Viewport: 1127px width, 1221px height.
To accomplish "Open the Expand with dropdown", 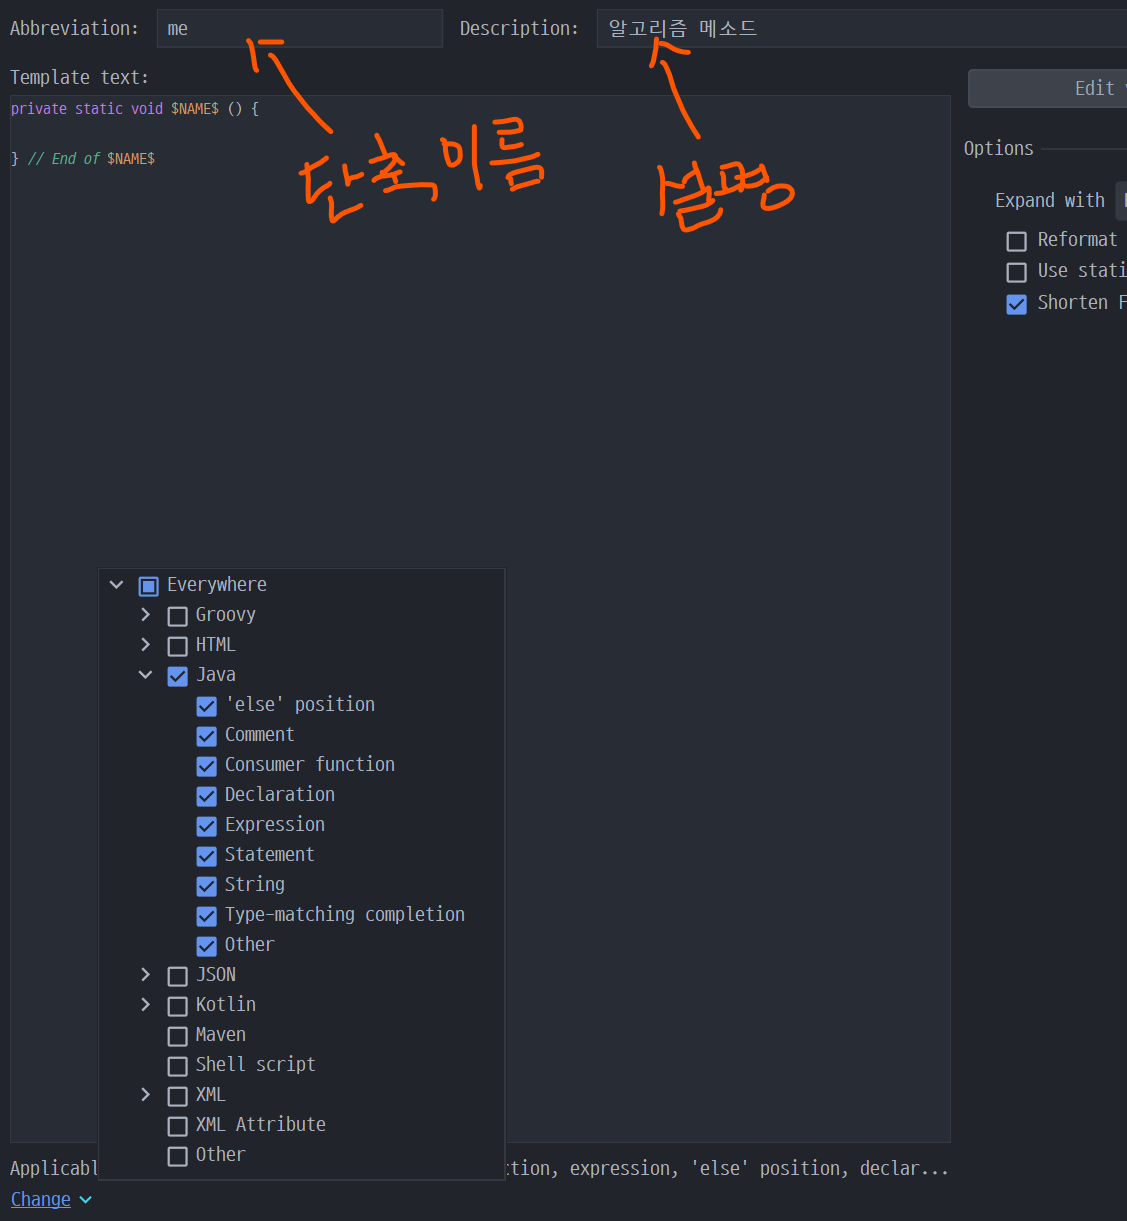I will [1121, 200].
